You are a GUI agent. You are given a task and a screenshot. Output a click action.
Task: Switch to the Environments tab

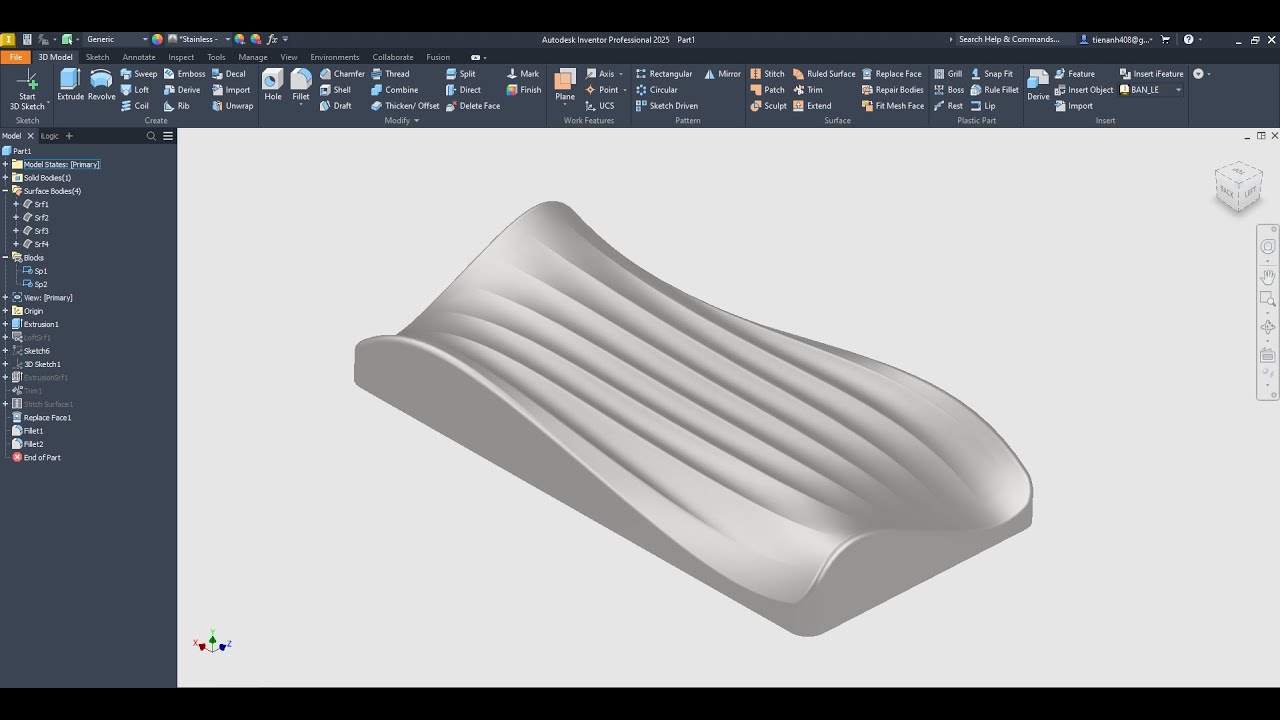click(334, 57)
